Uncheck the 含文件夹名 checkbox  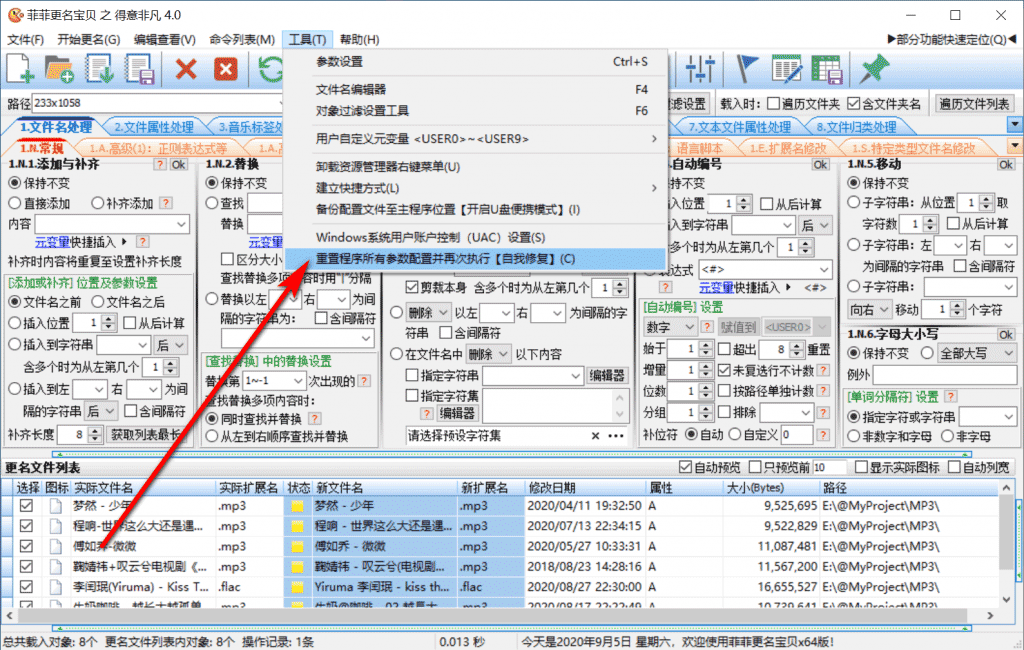click(x=854, y=103)
